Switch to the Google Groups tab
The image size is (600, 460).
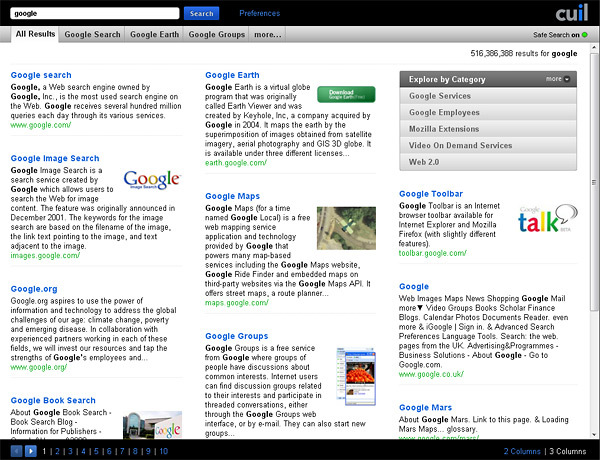[217, 34]
